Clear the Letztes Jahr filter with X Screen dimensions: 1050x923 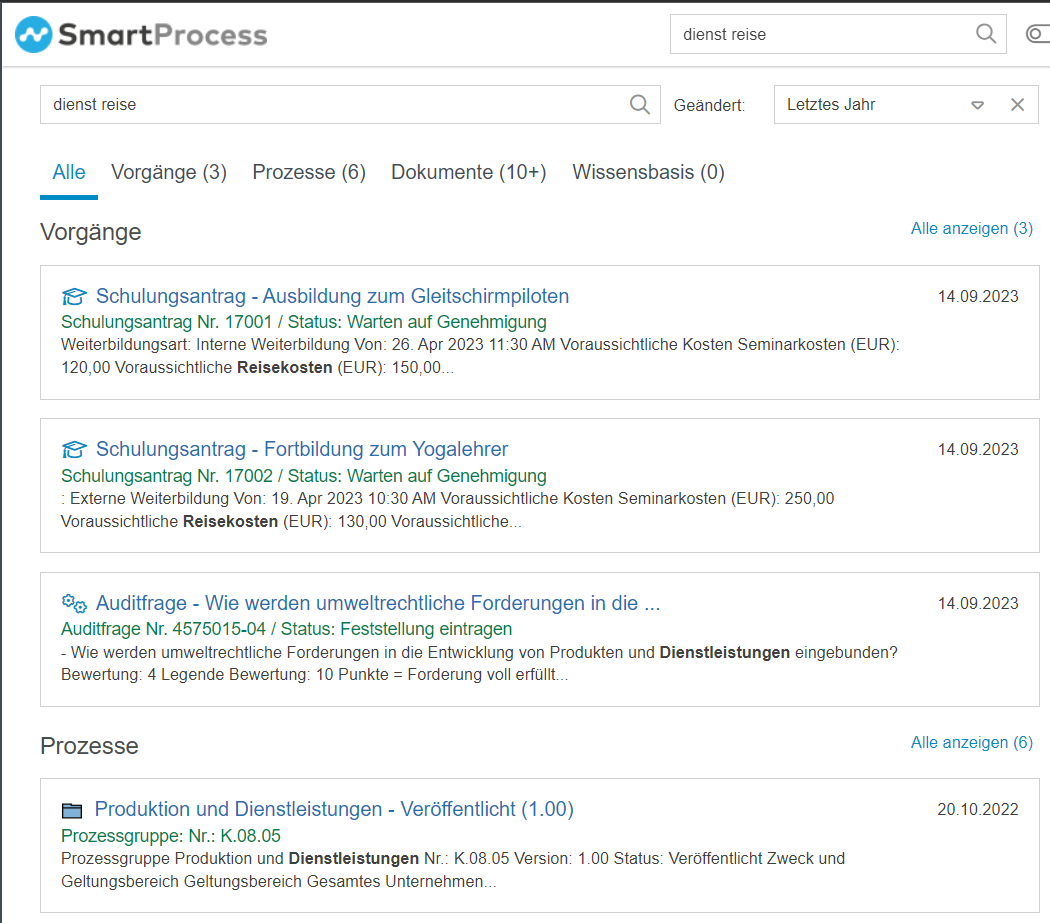click(1017, 104)
